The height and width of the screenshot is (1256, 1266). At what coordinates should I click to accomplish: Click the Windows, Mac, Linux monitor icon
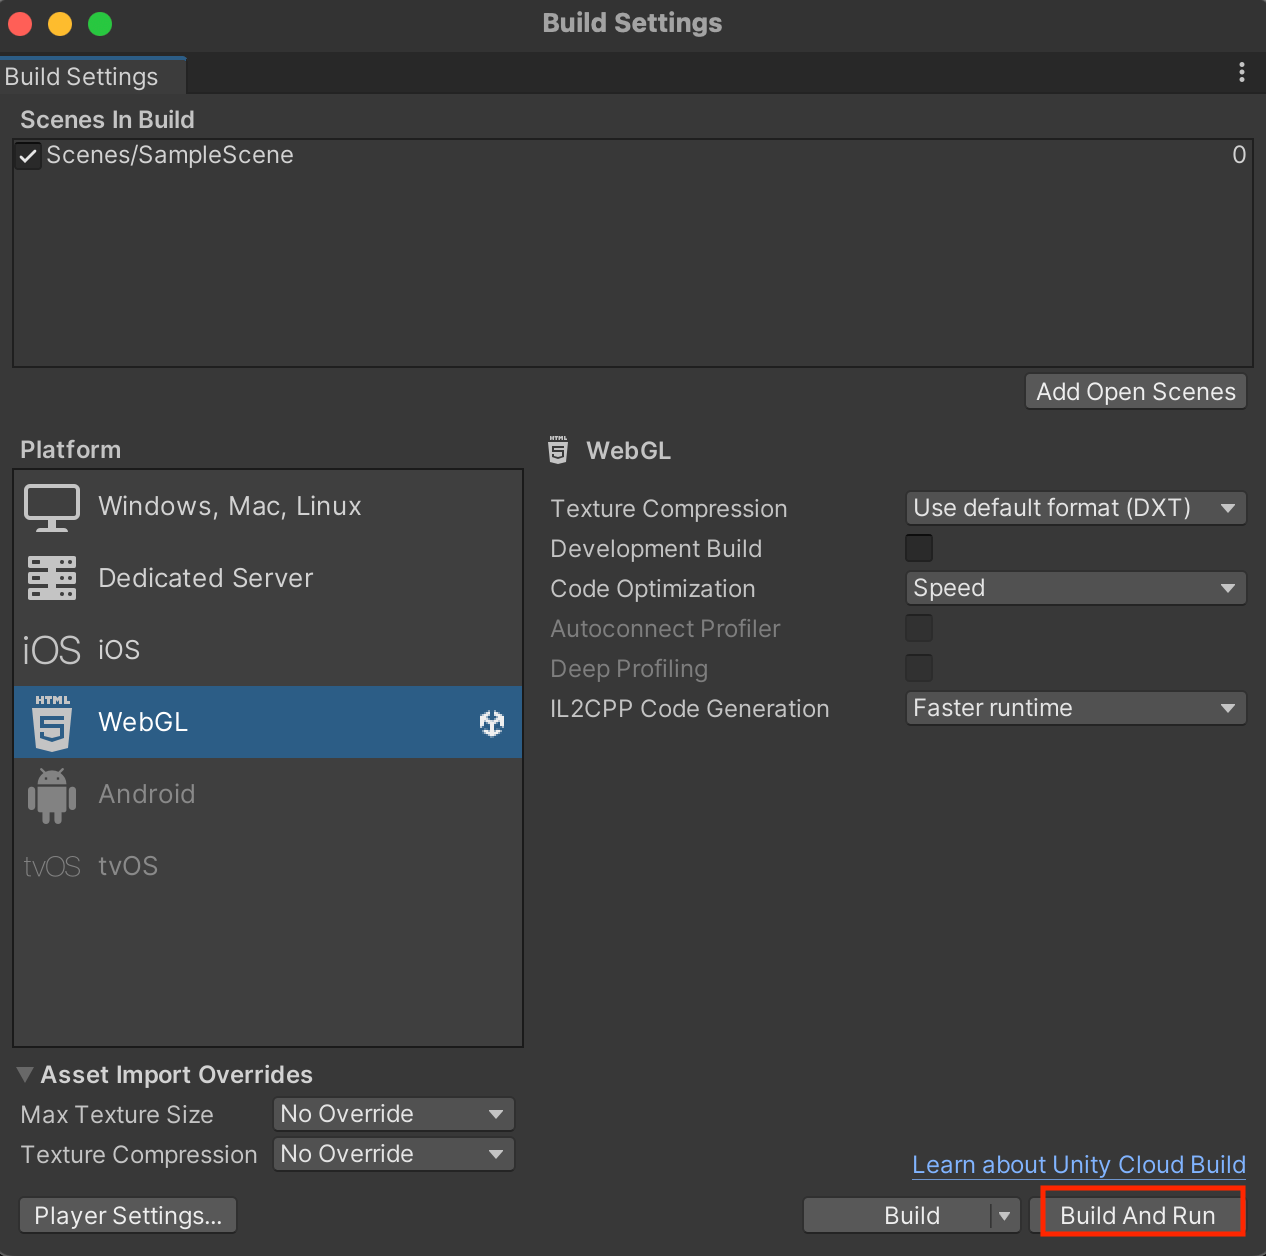pos(52,507)
